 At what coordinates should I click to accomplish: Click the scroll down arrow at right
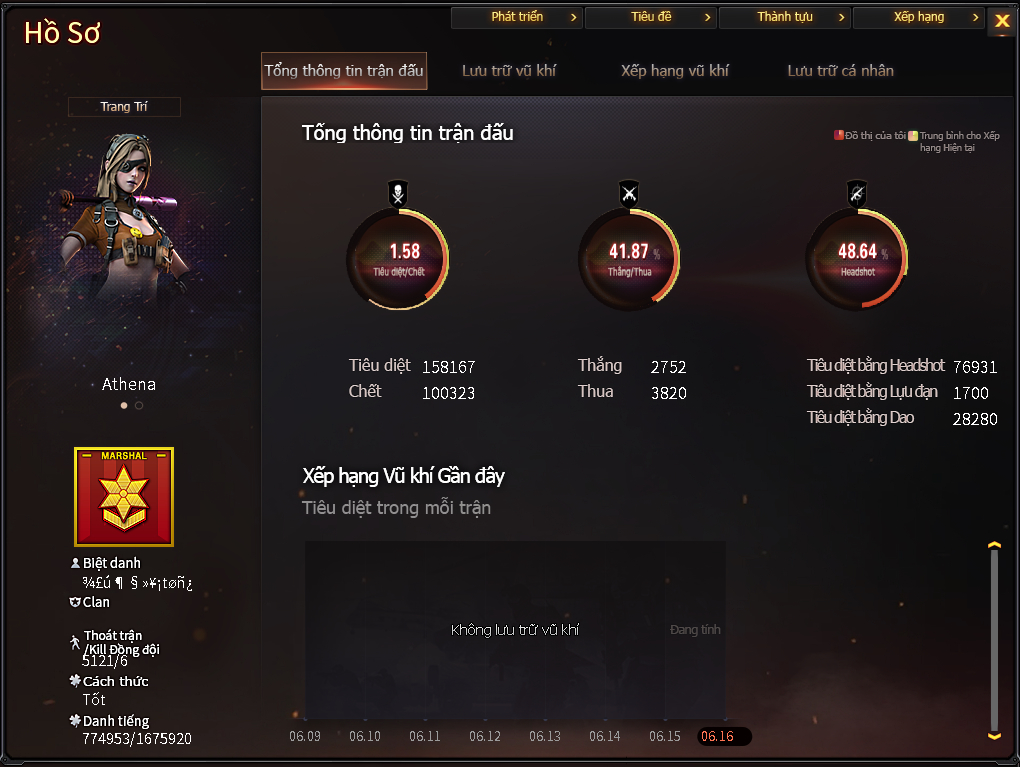click(x=994, y=736)
